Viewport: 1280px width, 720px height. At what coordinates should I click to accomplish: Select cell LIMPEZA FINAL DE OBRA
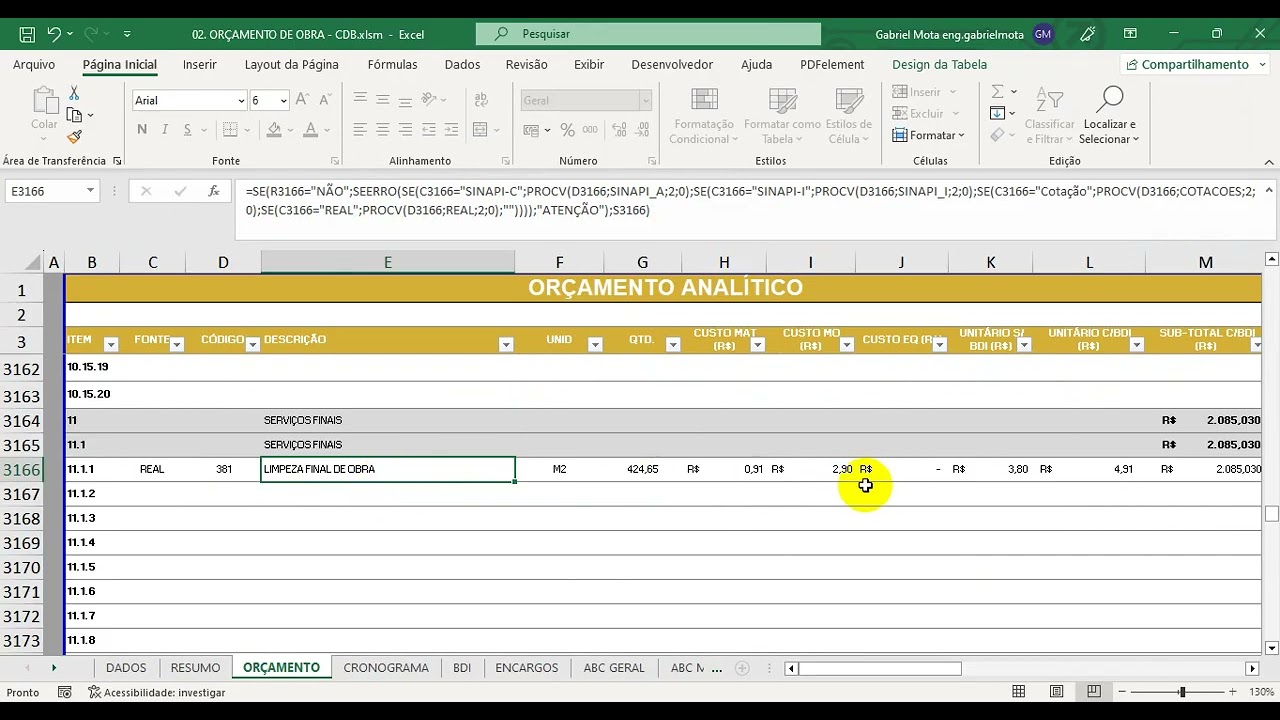(x=388, y=469)
